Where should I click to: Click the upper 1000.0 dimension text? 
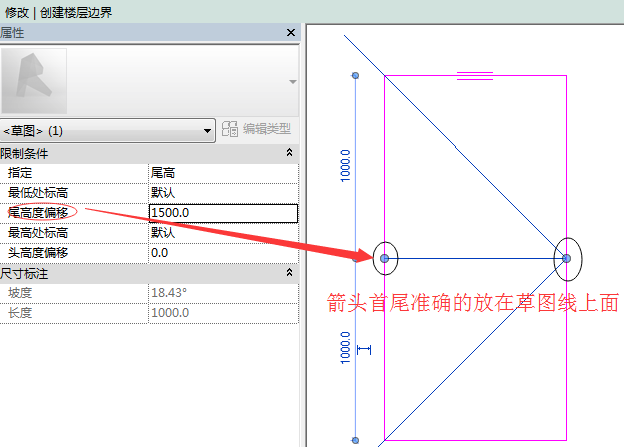tap(346, 165)
